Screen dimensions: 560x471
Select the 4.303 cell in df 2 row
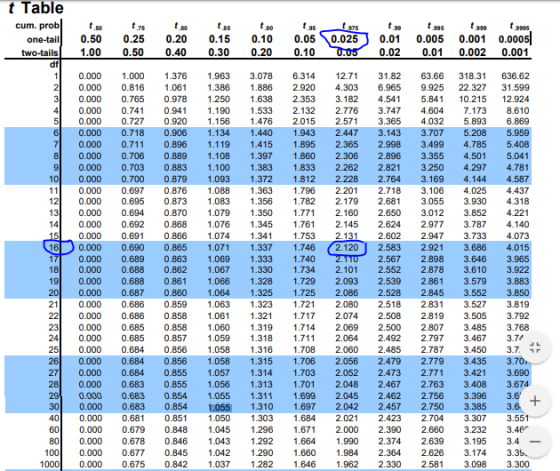tap(346, 87)
